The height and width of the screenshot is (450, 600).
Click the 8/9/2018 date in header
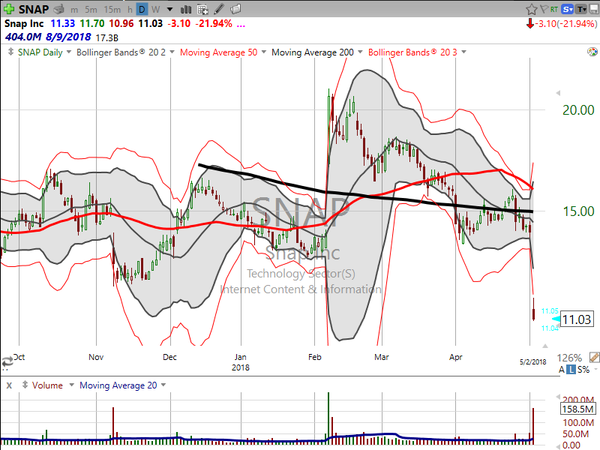tap(68, 37)
